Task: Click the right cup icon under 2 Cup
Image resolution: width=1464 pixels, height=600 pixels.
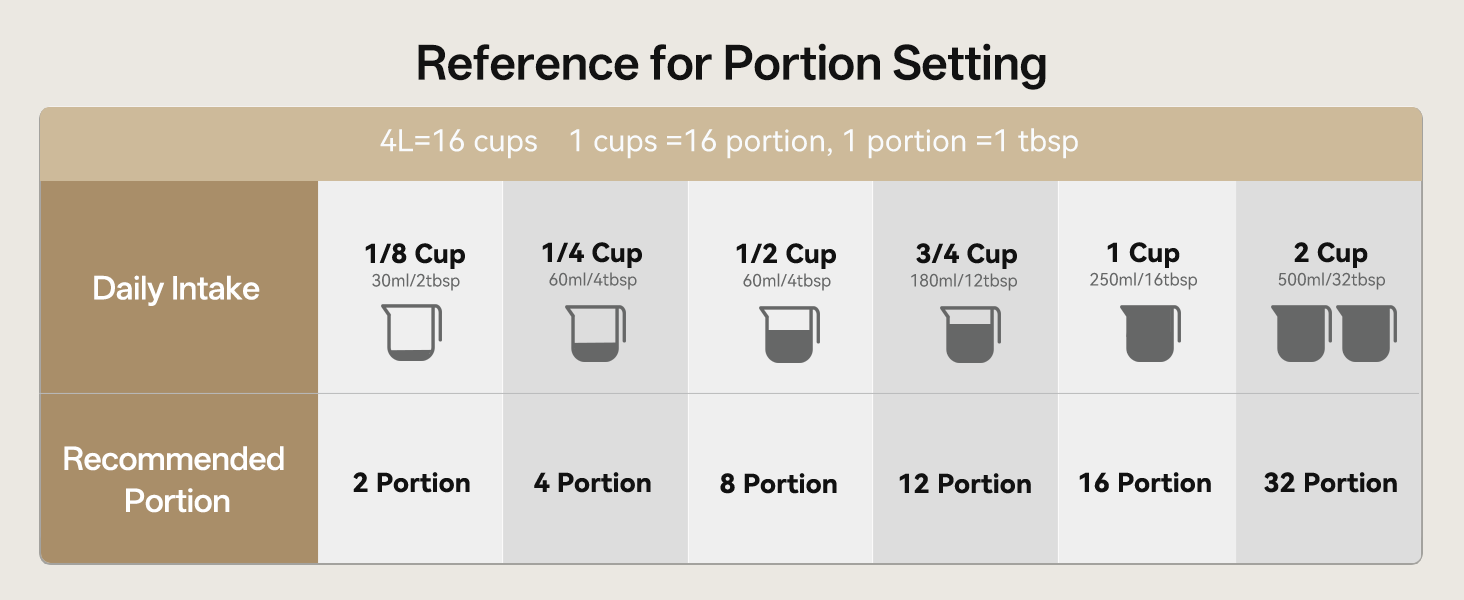Action: [x=1366, y=333]
